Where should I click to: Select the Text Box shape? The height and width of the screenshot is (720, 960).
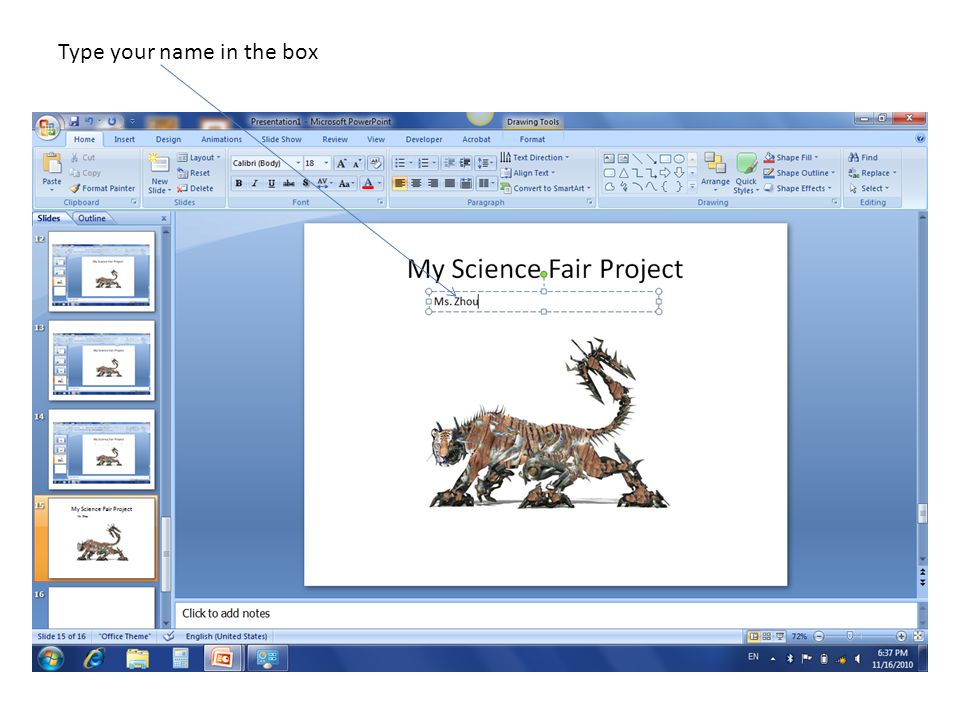coord(609,159)
